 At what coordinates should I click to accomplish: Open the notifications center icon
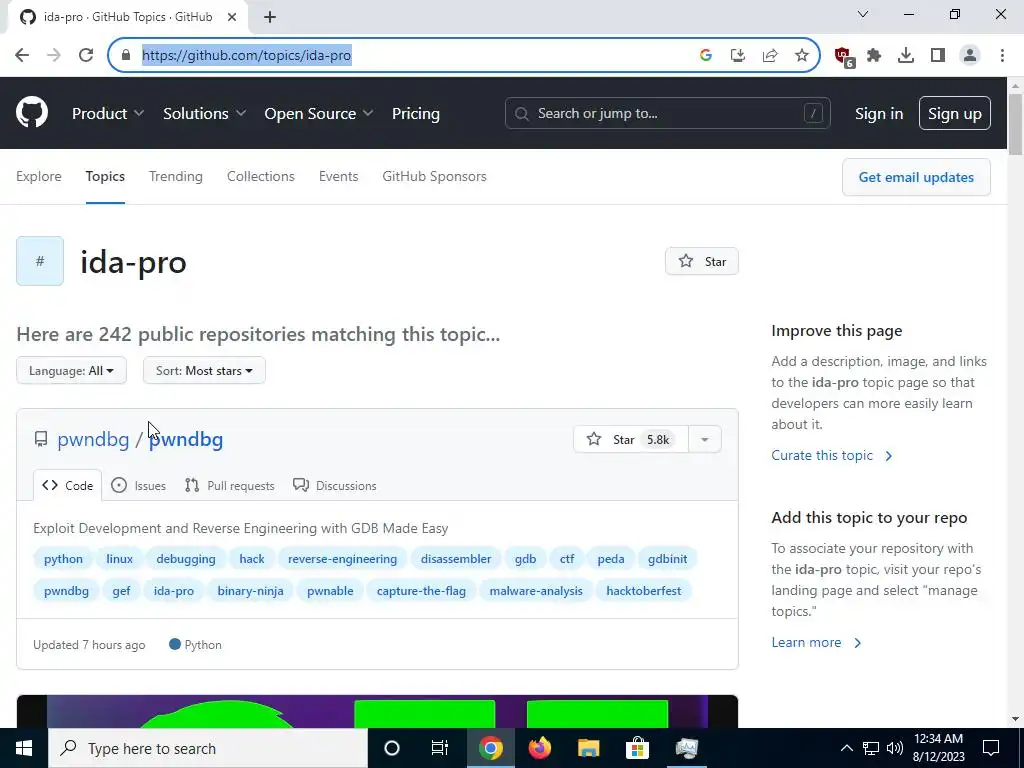[x=991, y=748]
